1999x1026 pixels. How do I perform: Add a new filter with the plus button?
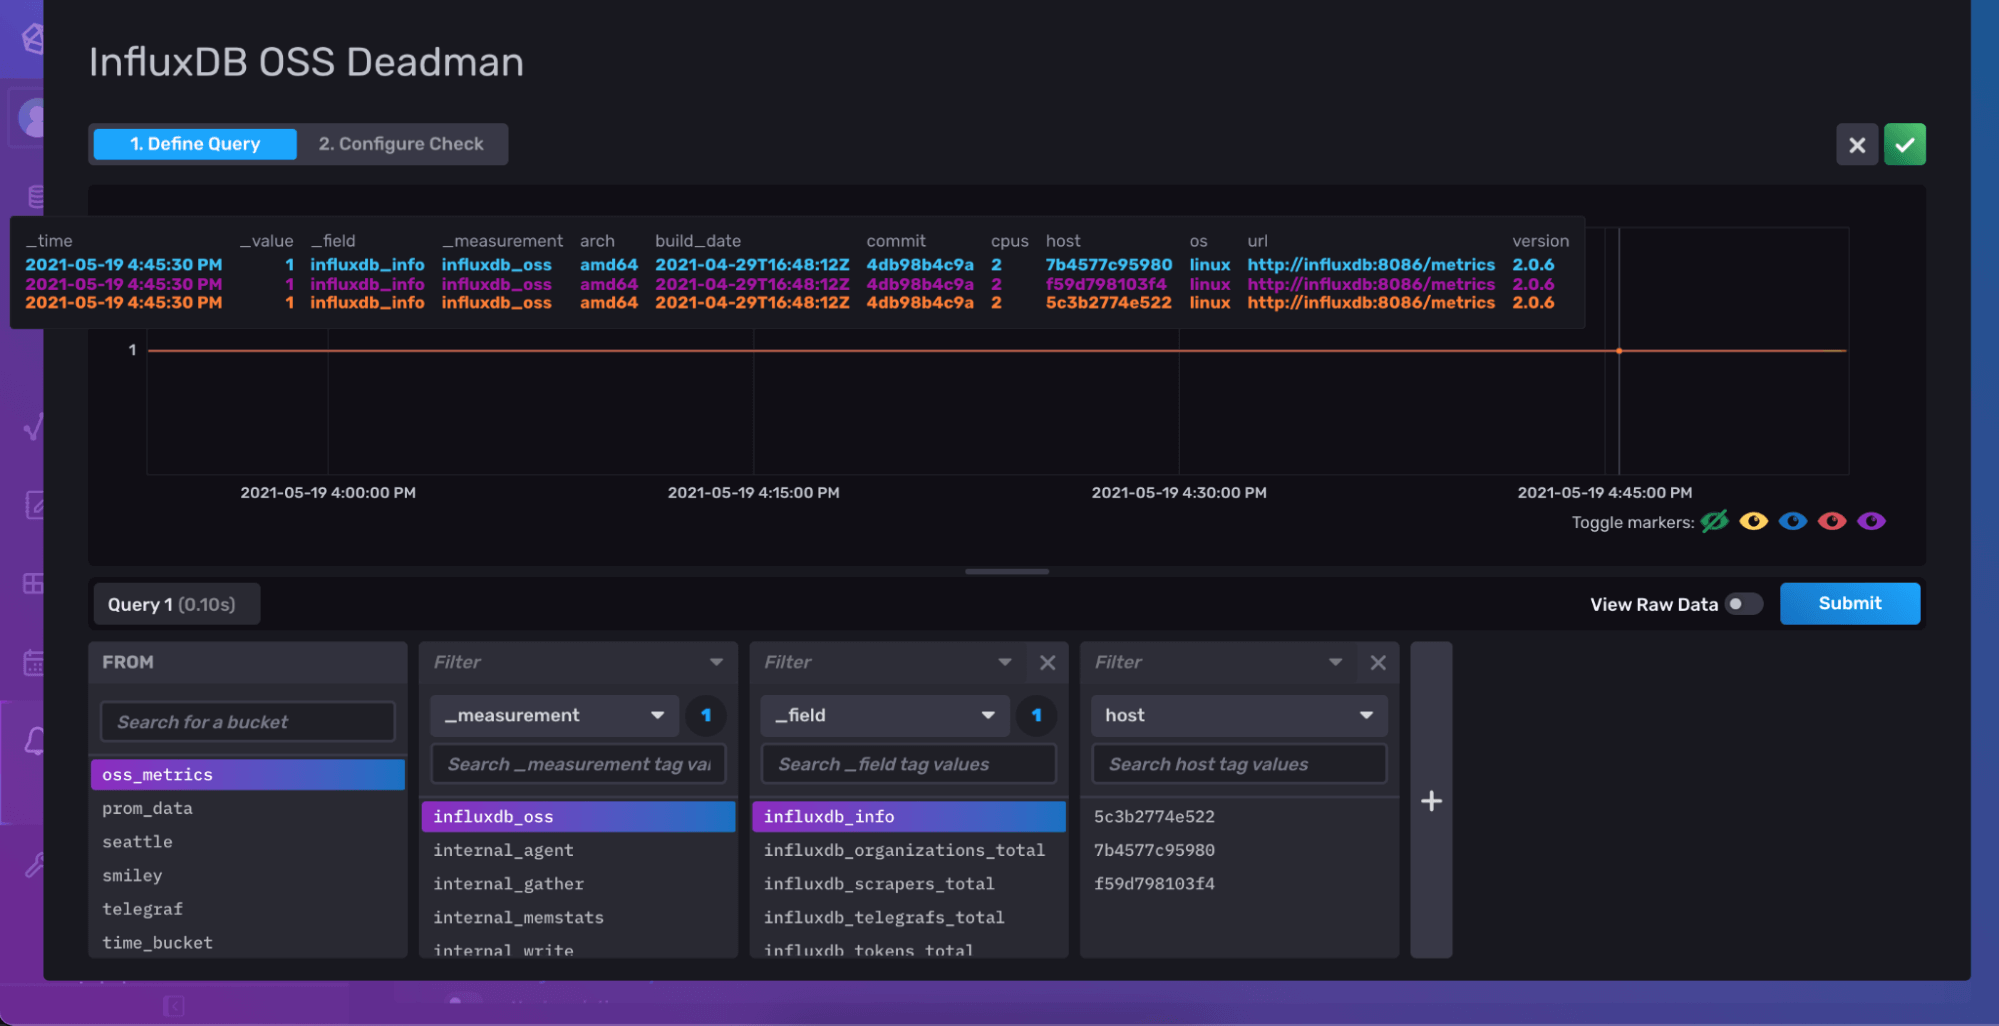pyautogui.click(x=1430, y=800)
